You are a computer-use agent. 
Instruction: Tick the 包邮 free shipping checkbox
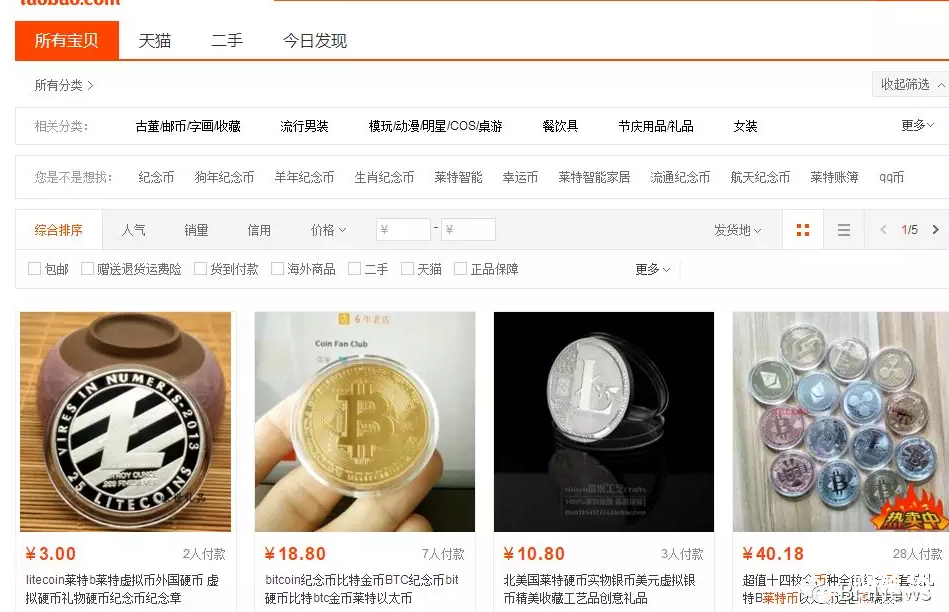pos(34,268)
